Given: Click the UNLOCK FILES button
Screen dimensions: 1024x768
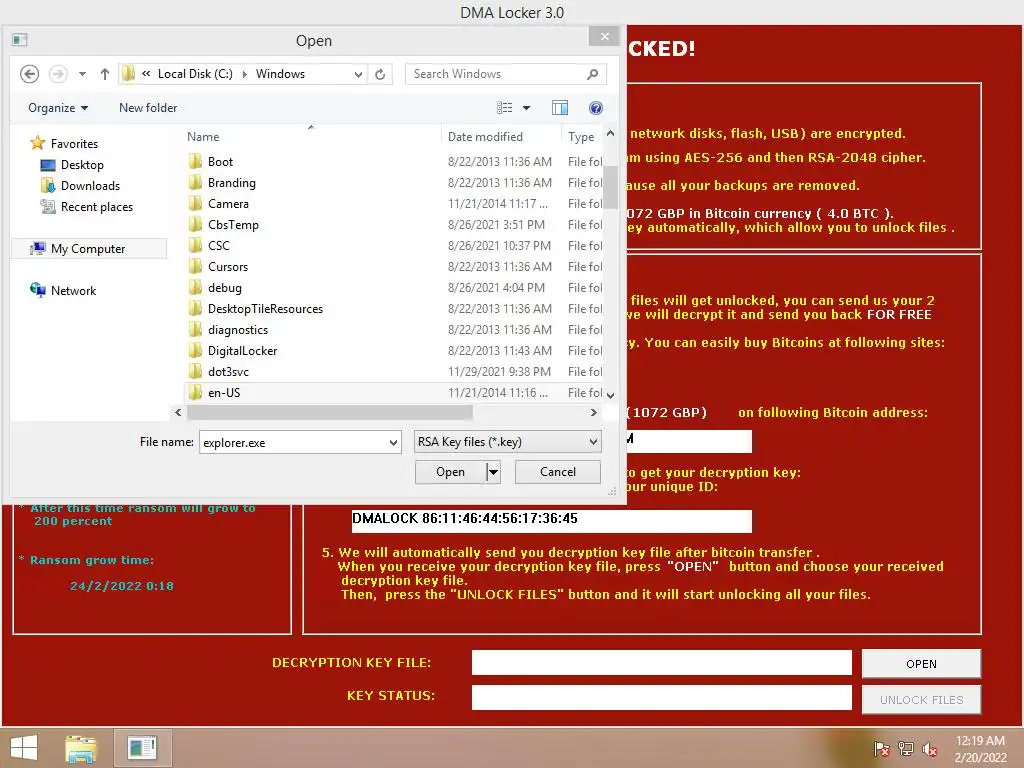Looking at the screenshot, I should [x=921, y=699].
